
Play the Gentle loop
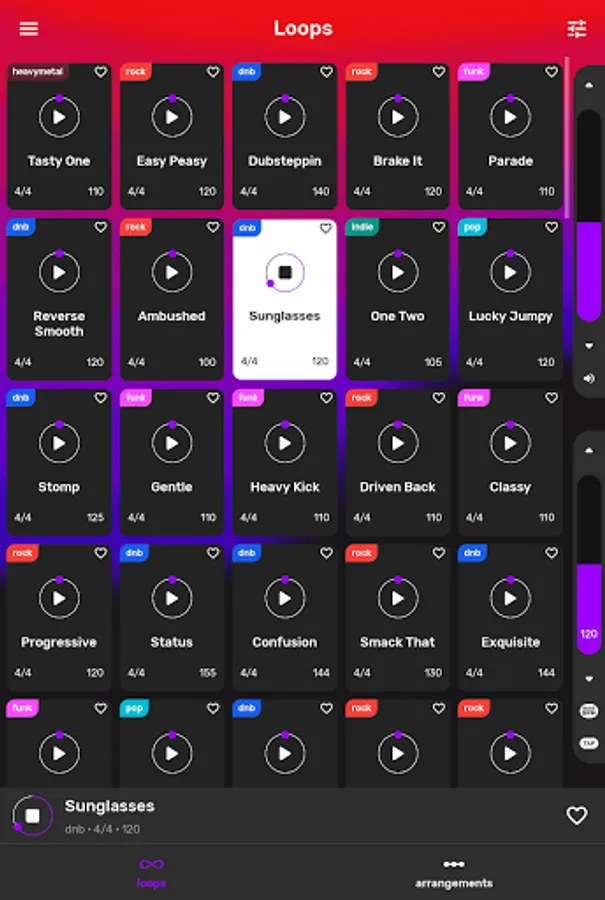pyautogui.click(x=172, y=443)
